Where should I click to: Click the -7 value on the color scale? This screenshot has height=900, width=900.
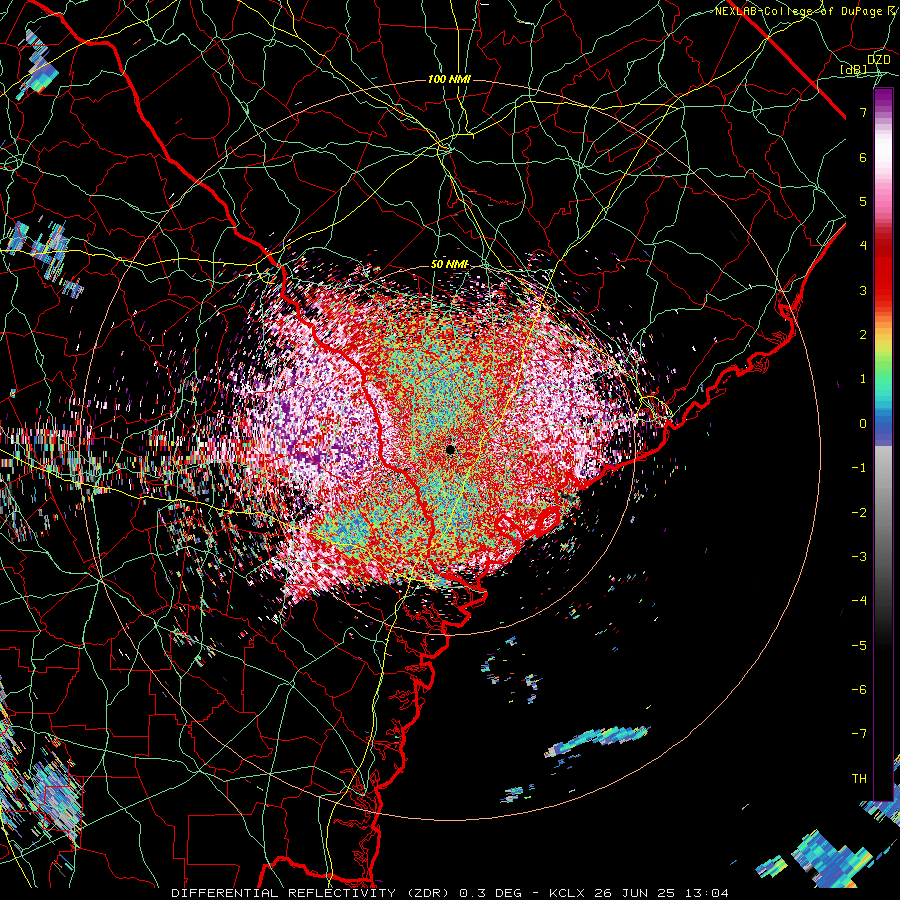click(859, 734)
